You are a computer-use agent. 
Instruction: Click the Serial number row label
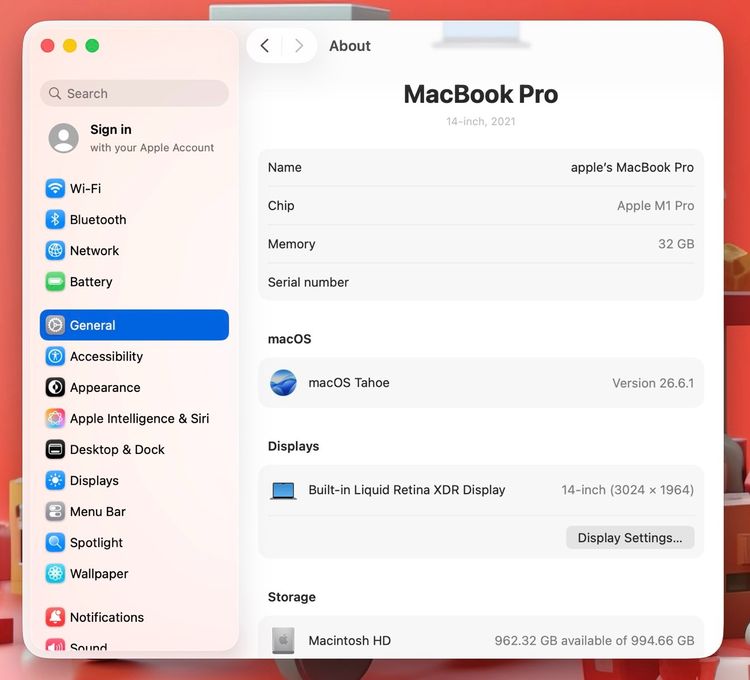(x=308, y=282)
